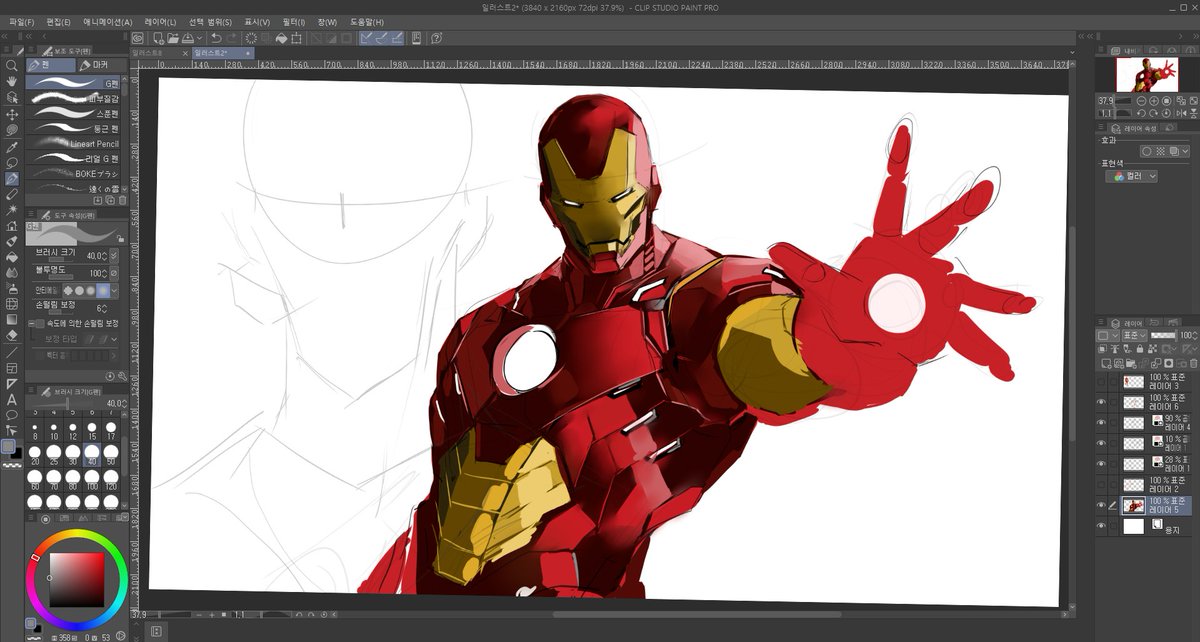The height and width of the screenshot is (642, 1200).
Task: Click Clip Studio launcher icon
Action: (138, 38)
